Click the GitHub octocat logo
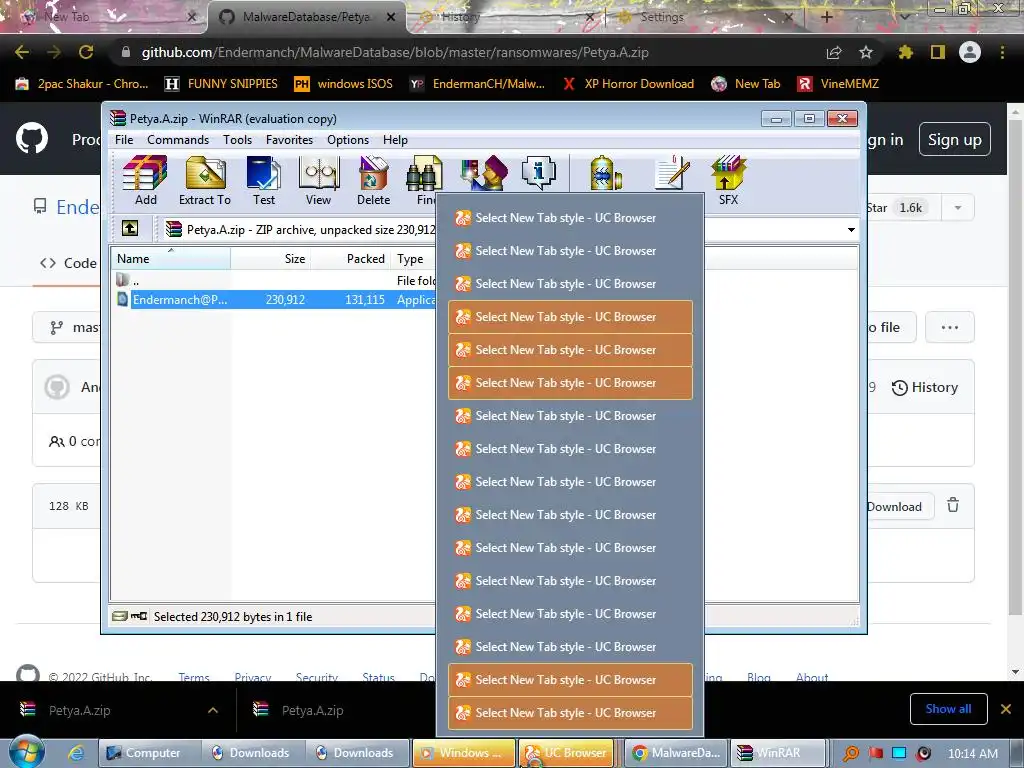Viewport: 1024px width, 768px height. point(31,138)
